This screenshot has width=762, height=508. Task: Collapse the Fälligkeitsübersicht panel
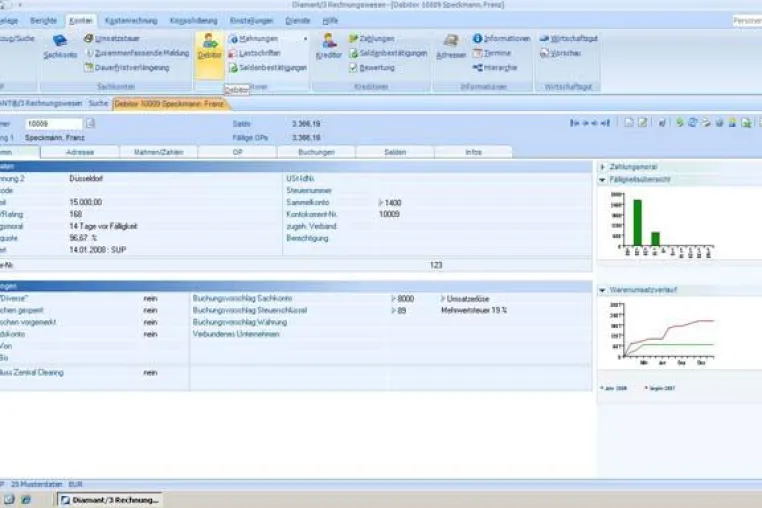[x=603, y=180]
